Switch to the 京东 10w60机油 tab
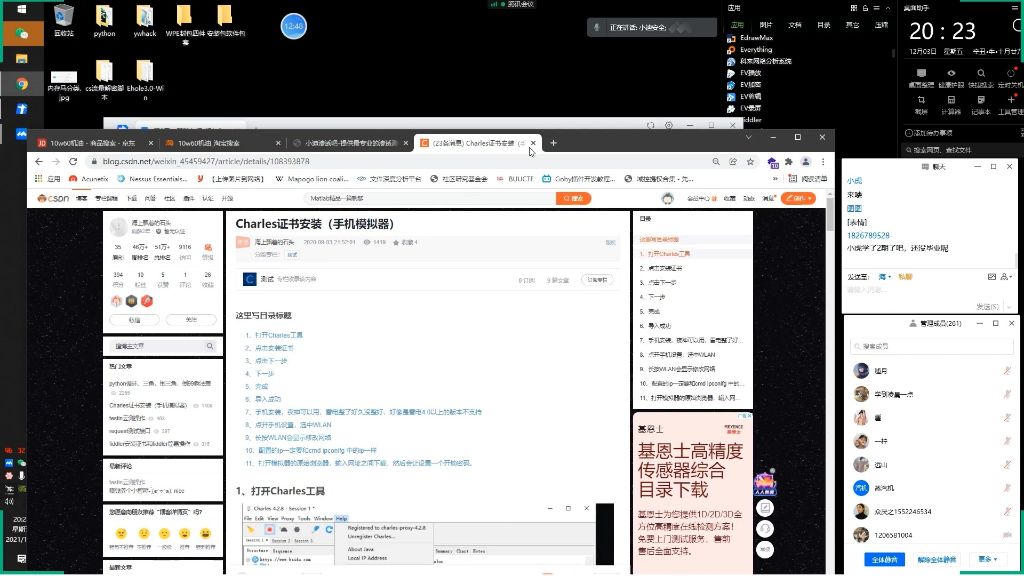This screenshot has height=576, width=1024. click(93, 142)
